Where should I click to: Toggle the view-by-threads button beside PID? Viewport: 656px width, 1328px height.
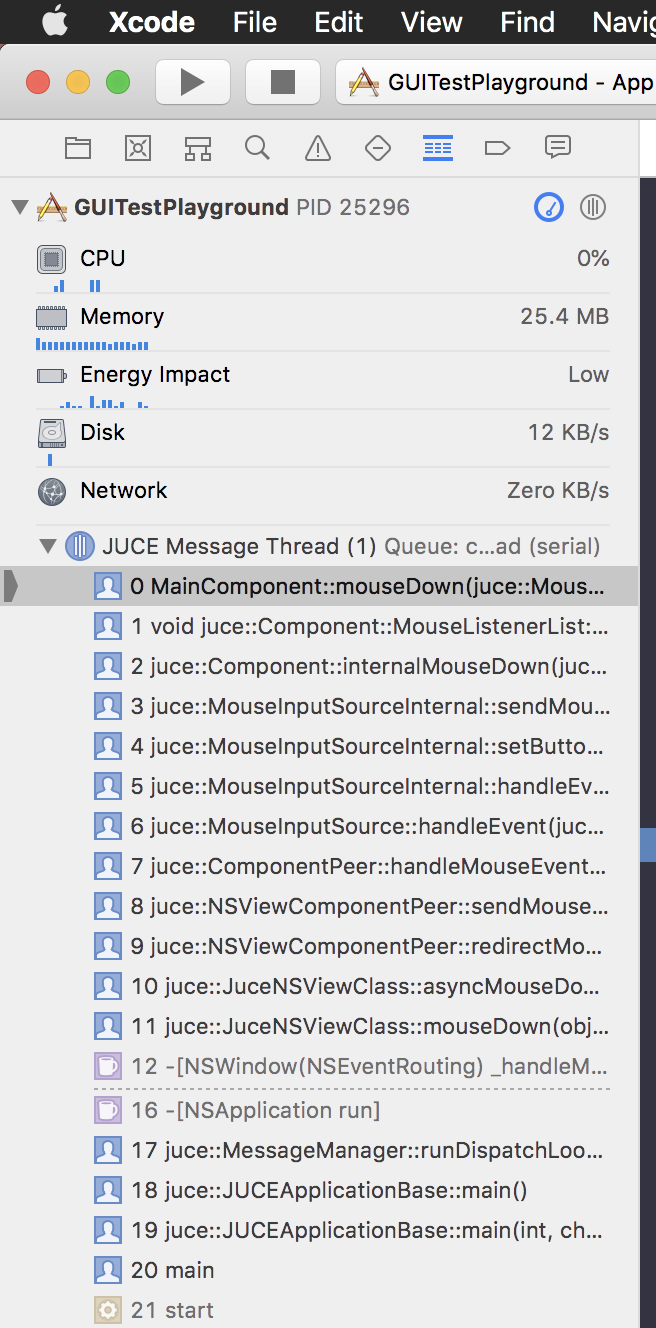coord(593,207)
